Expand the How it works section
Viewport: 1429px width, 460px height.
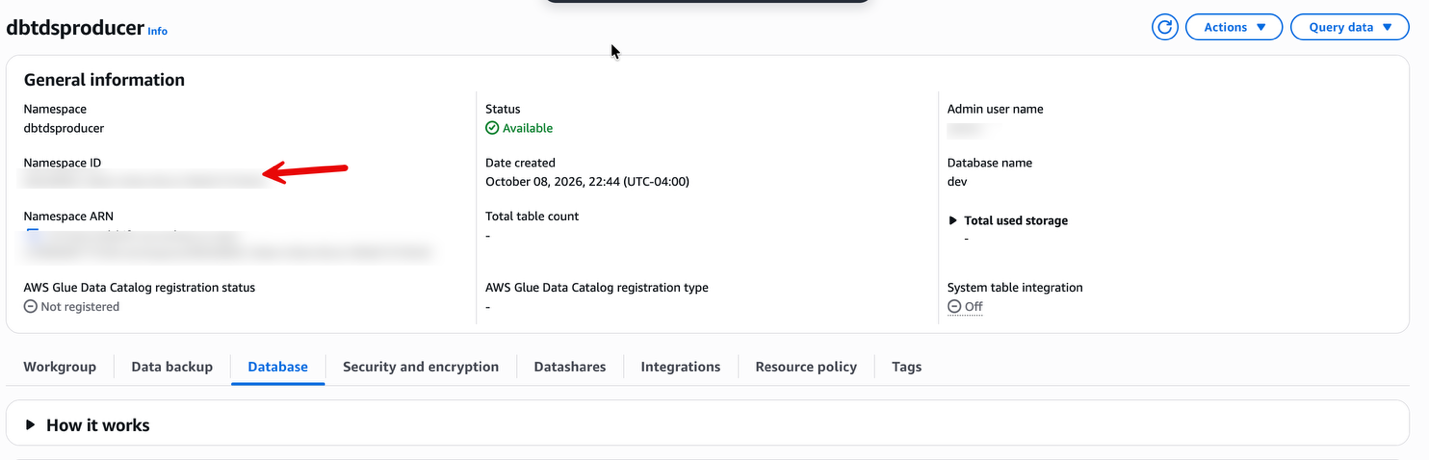88,425
